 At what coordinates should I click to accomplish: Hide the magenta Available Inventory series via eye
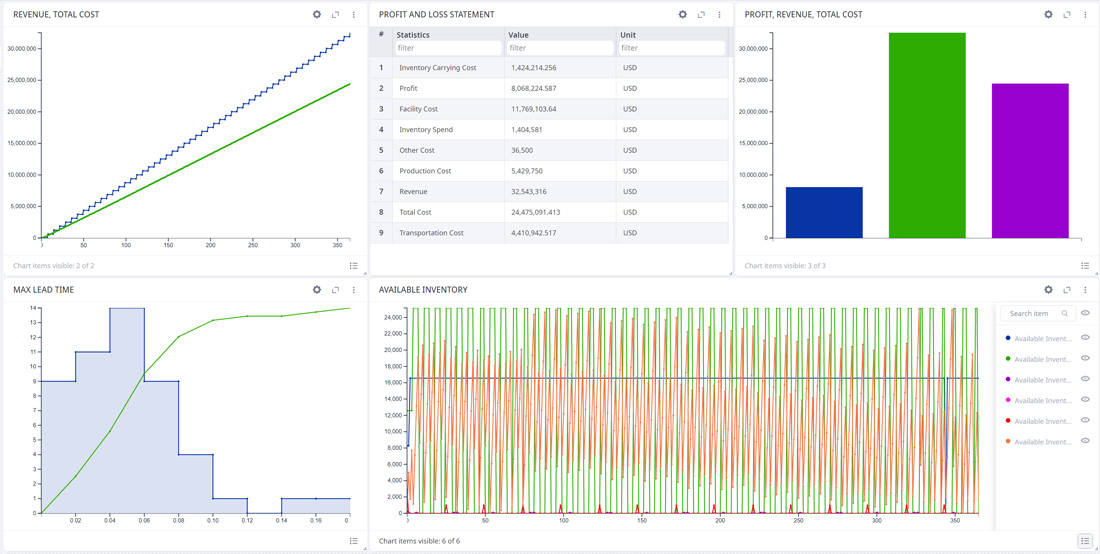point(1086,400)
